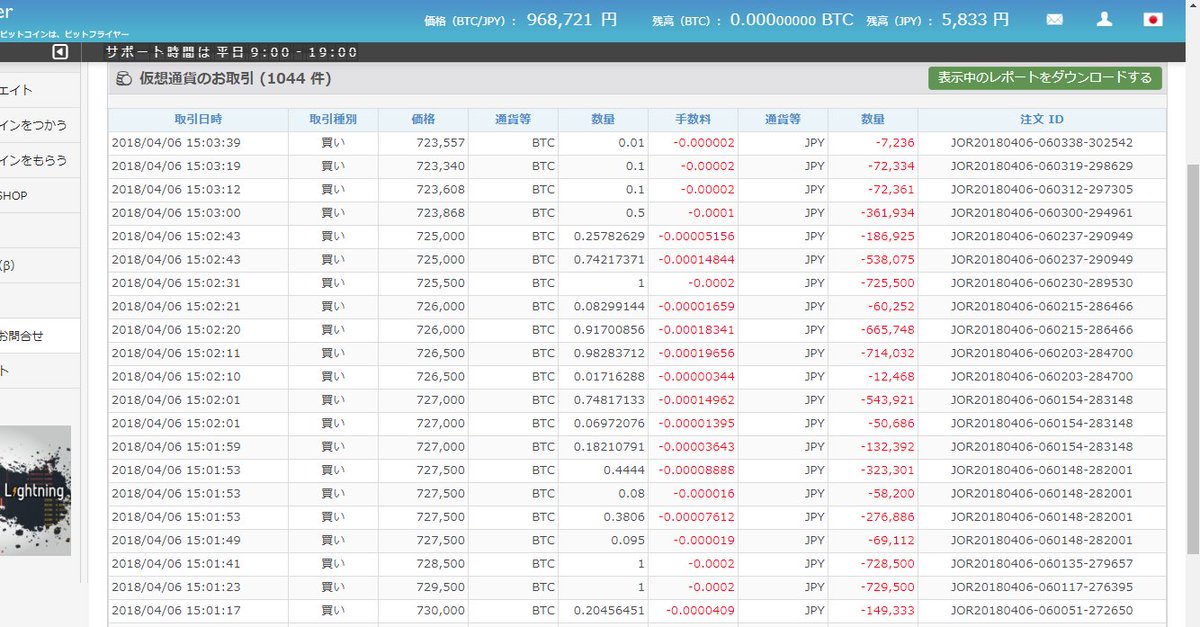Click the JPY amount -7,236

tap(894, 143)
